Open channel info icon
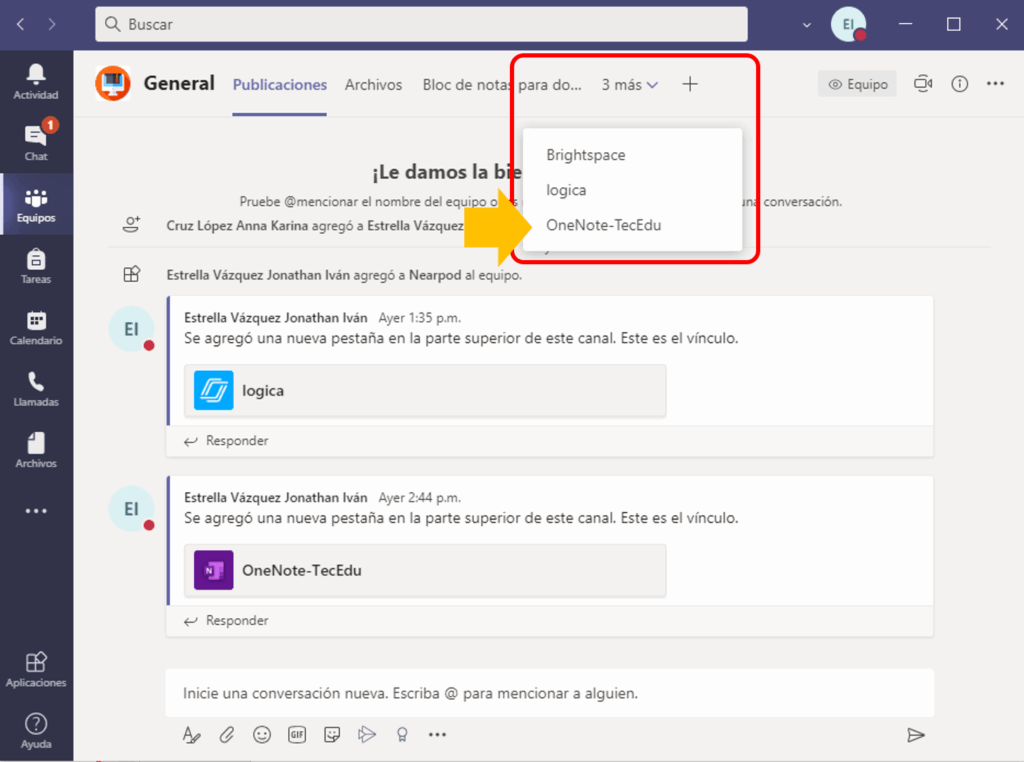 pos(959,85)
